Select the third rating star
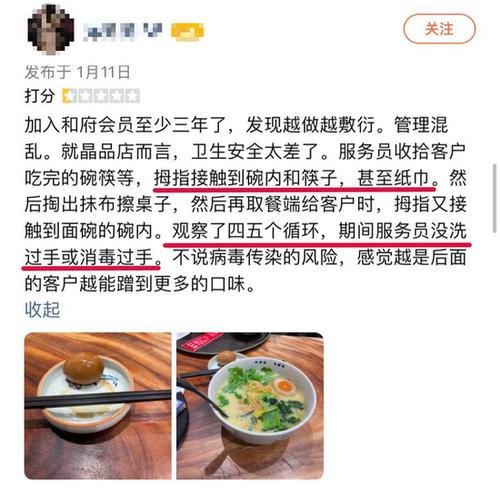 pyautogui.click(x=101, y=96)
